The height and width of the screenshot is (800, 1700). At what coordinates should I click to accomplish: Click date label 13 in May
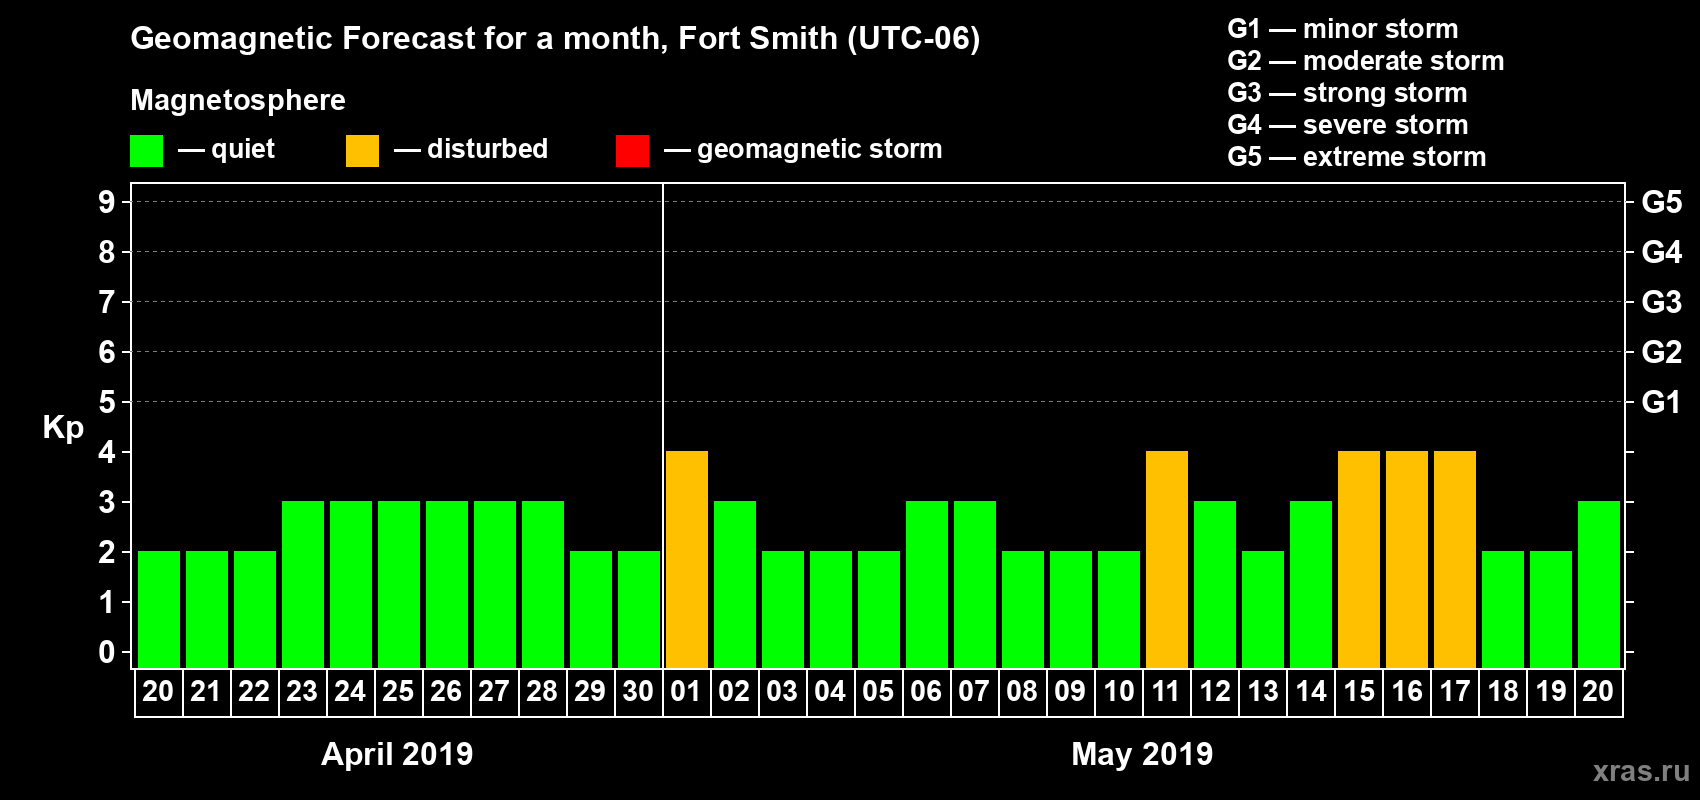point(1263,692)
